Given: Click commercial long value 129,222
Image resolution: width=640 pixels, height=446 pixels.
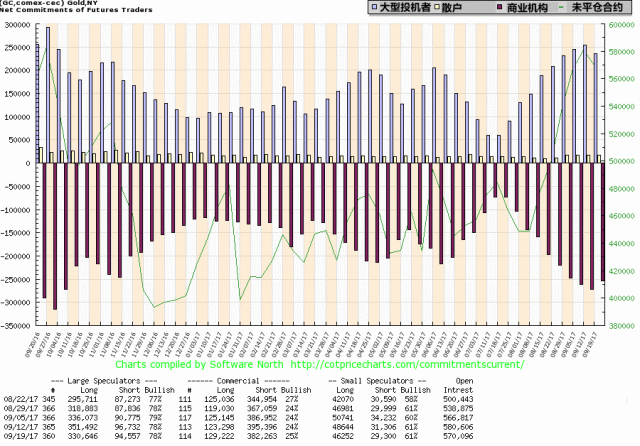Looking at the screenshot, I should pos(219,436).
